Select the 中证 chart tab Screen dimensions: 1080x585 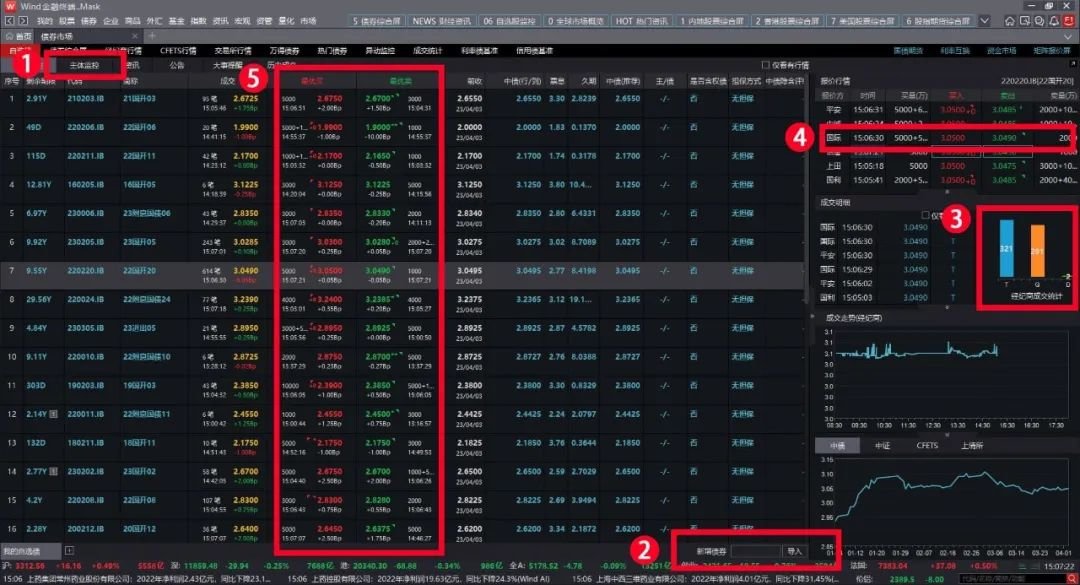[x=882, y=446]
